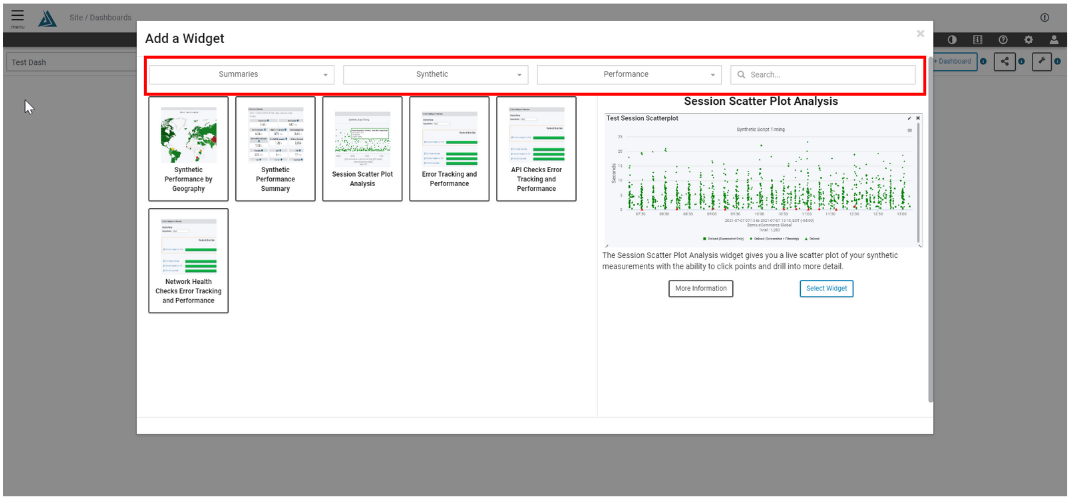
Task: Toggle the contrast theme icon
Action: coord(952,39)
